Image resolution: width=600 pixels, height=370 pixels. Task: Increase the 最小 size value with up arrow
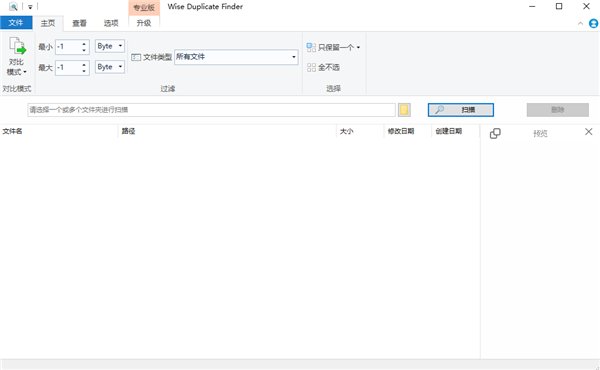(84, 44)
